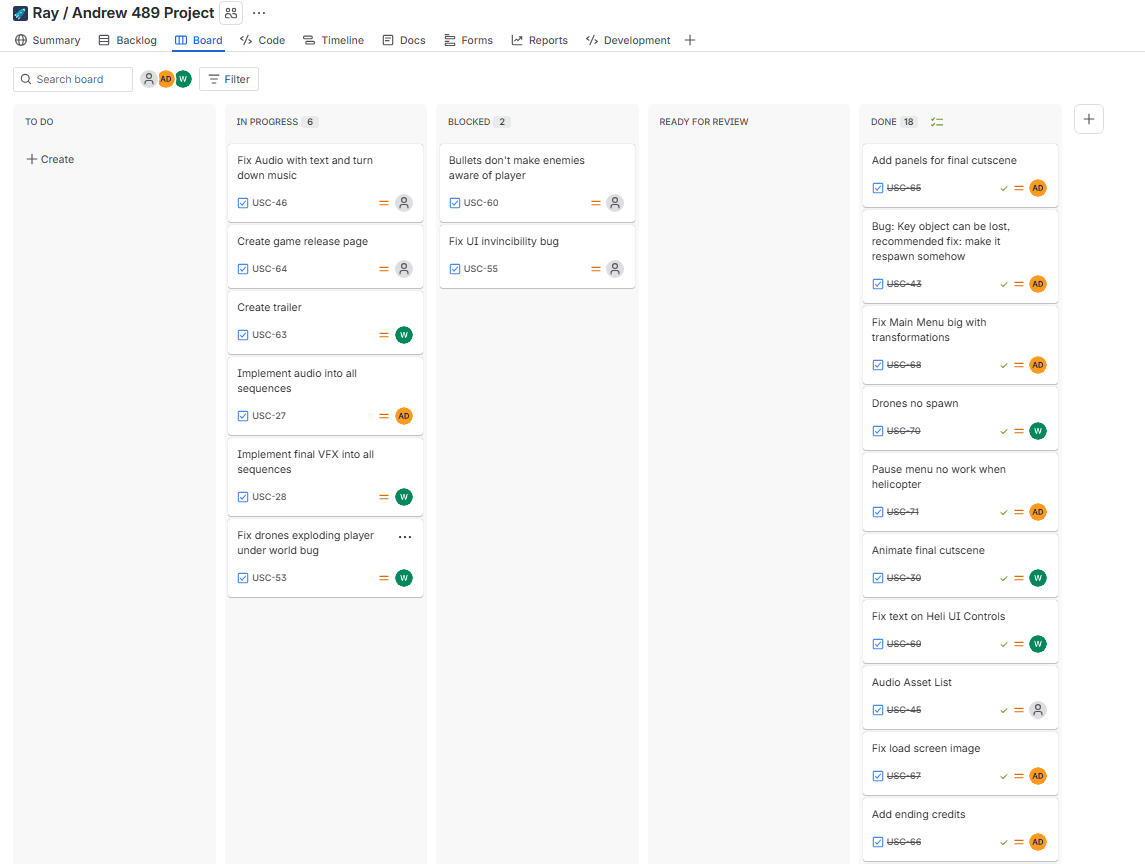The height and width of the screenshot is (864, 1145).
Task: Open the Fix UI invincibility bug card
Action: coord(537,256)
